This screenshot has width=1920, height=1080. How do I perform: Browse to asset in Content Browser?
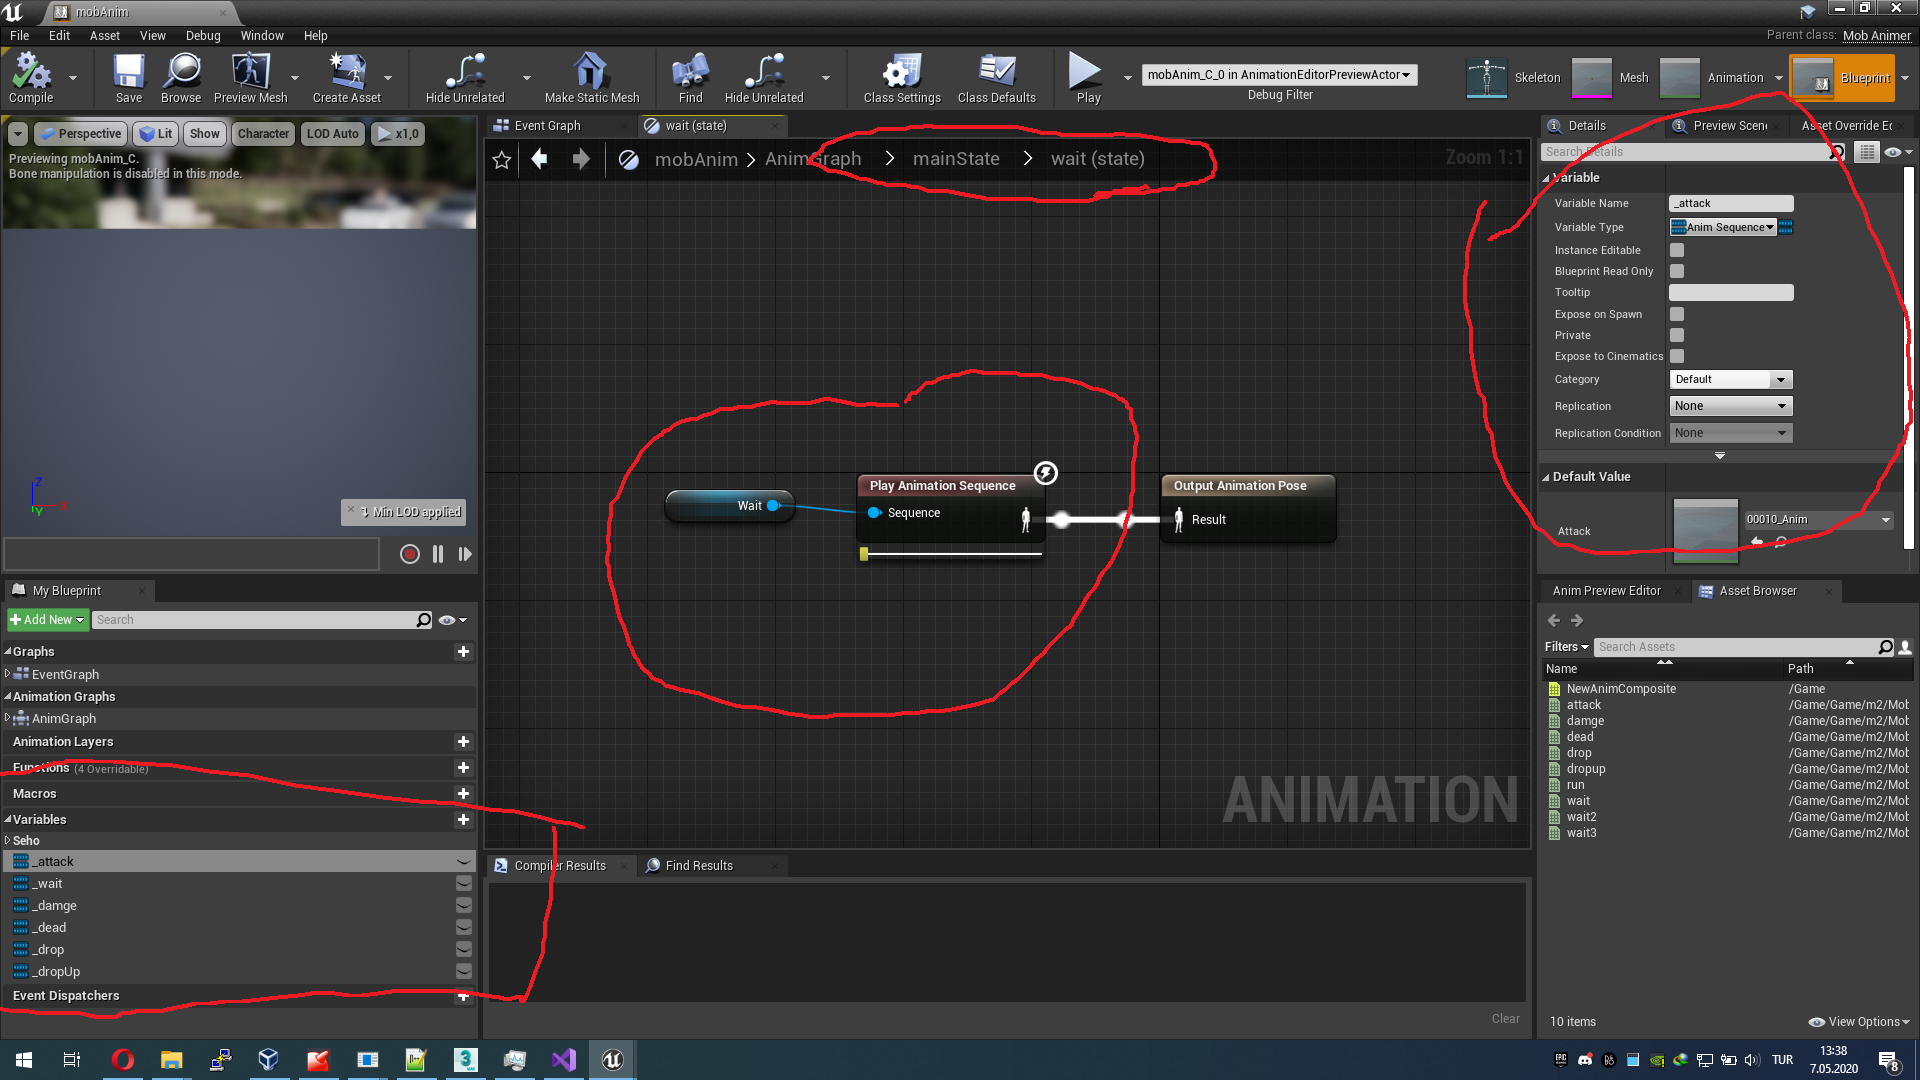coord(181,78)
